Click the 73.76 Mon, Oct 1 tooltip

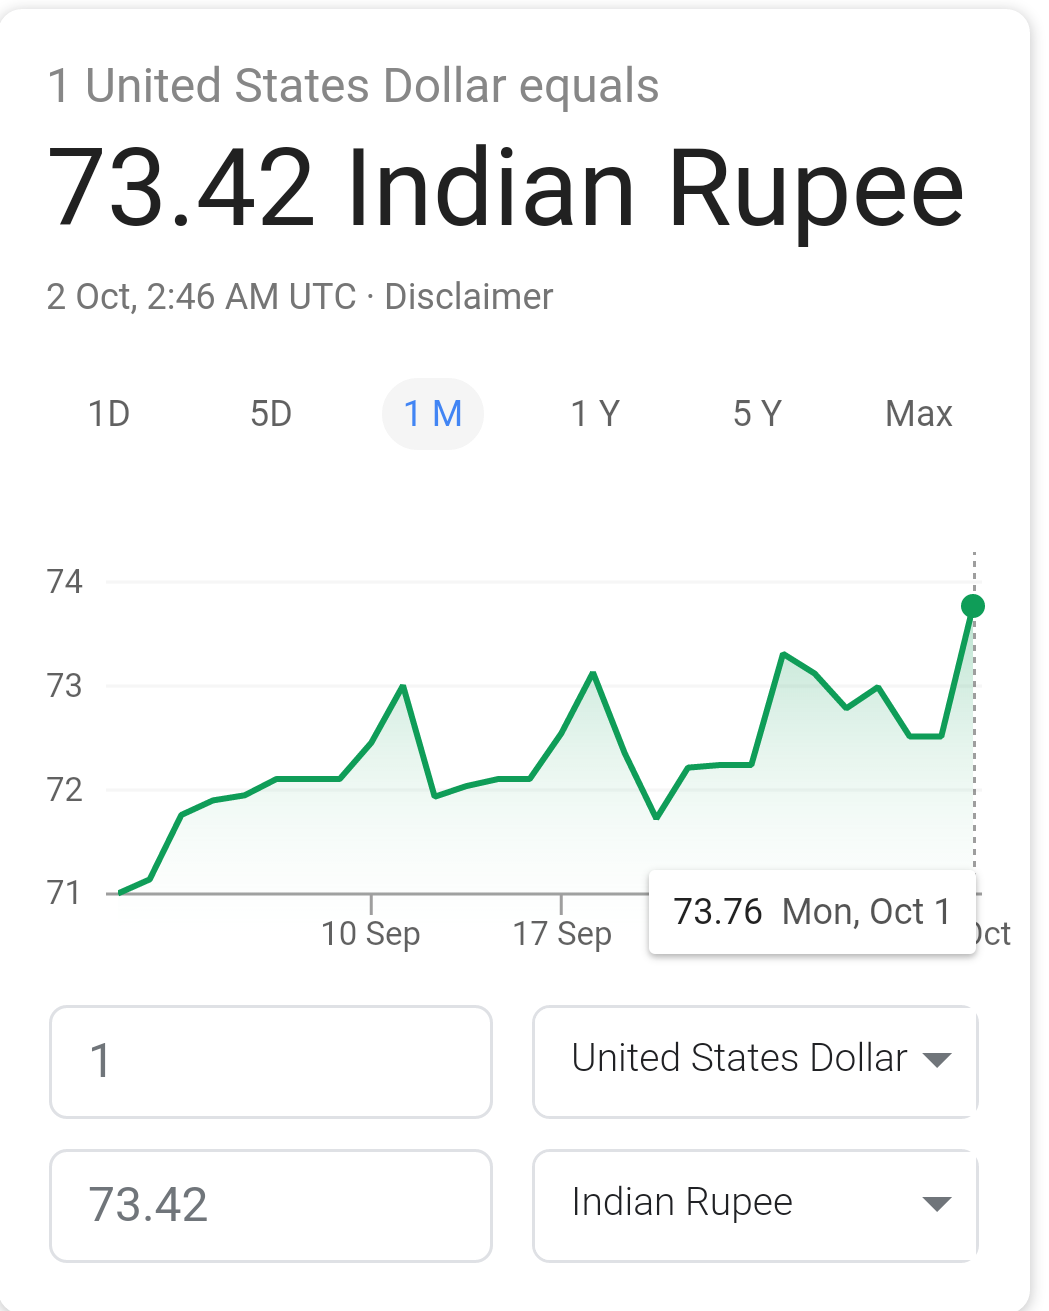[x=812, y=912]
